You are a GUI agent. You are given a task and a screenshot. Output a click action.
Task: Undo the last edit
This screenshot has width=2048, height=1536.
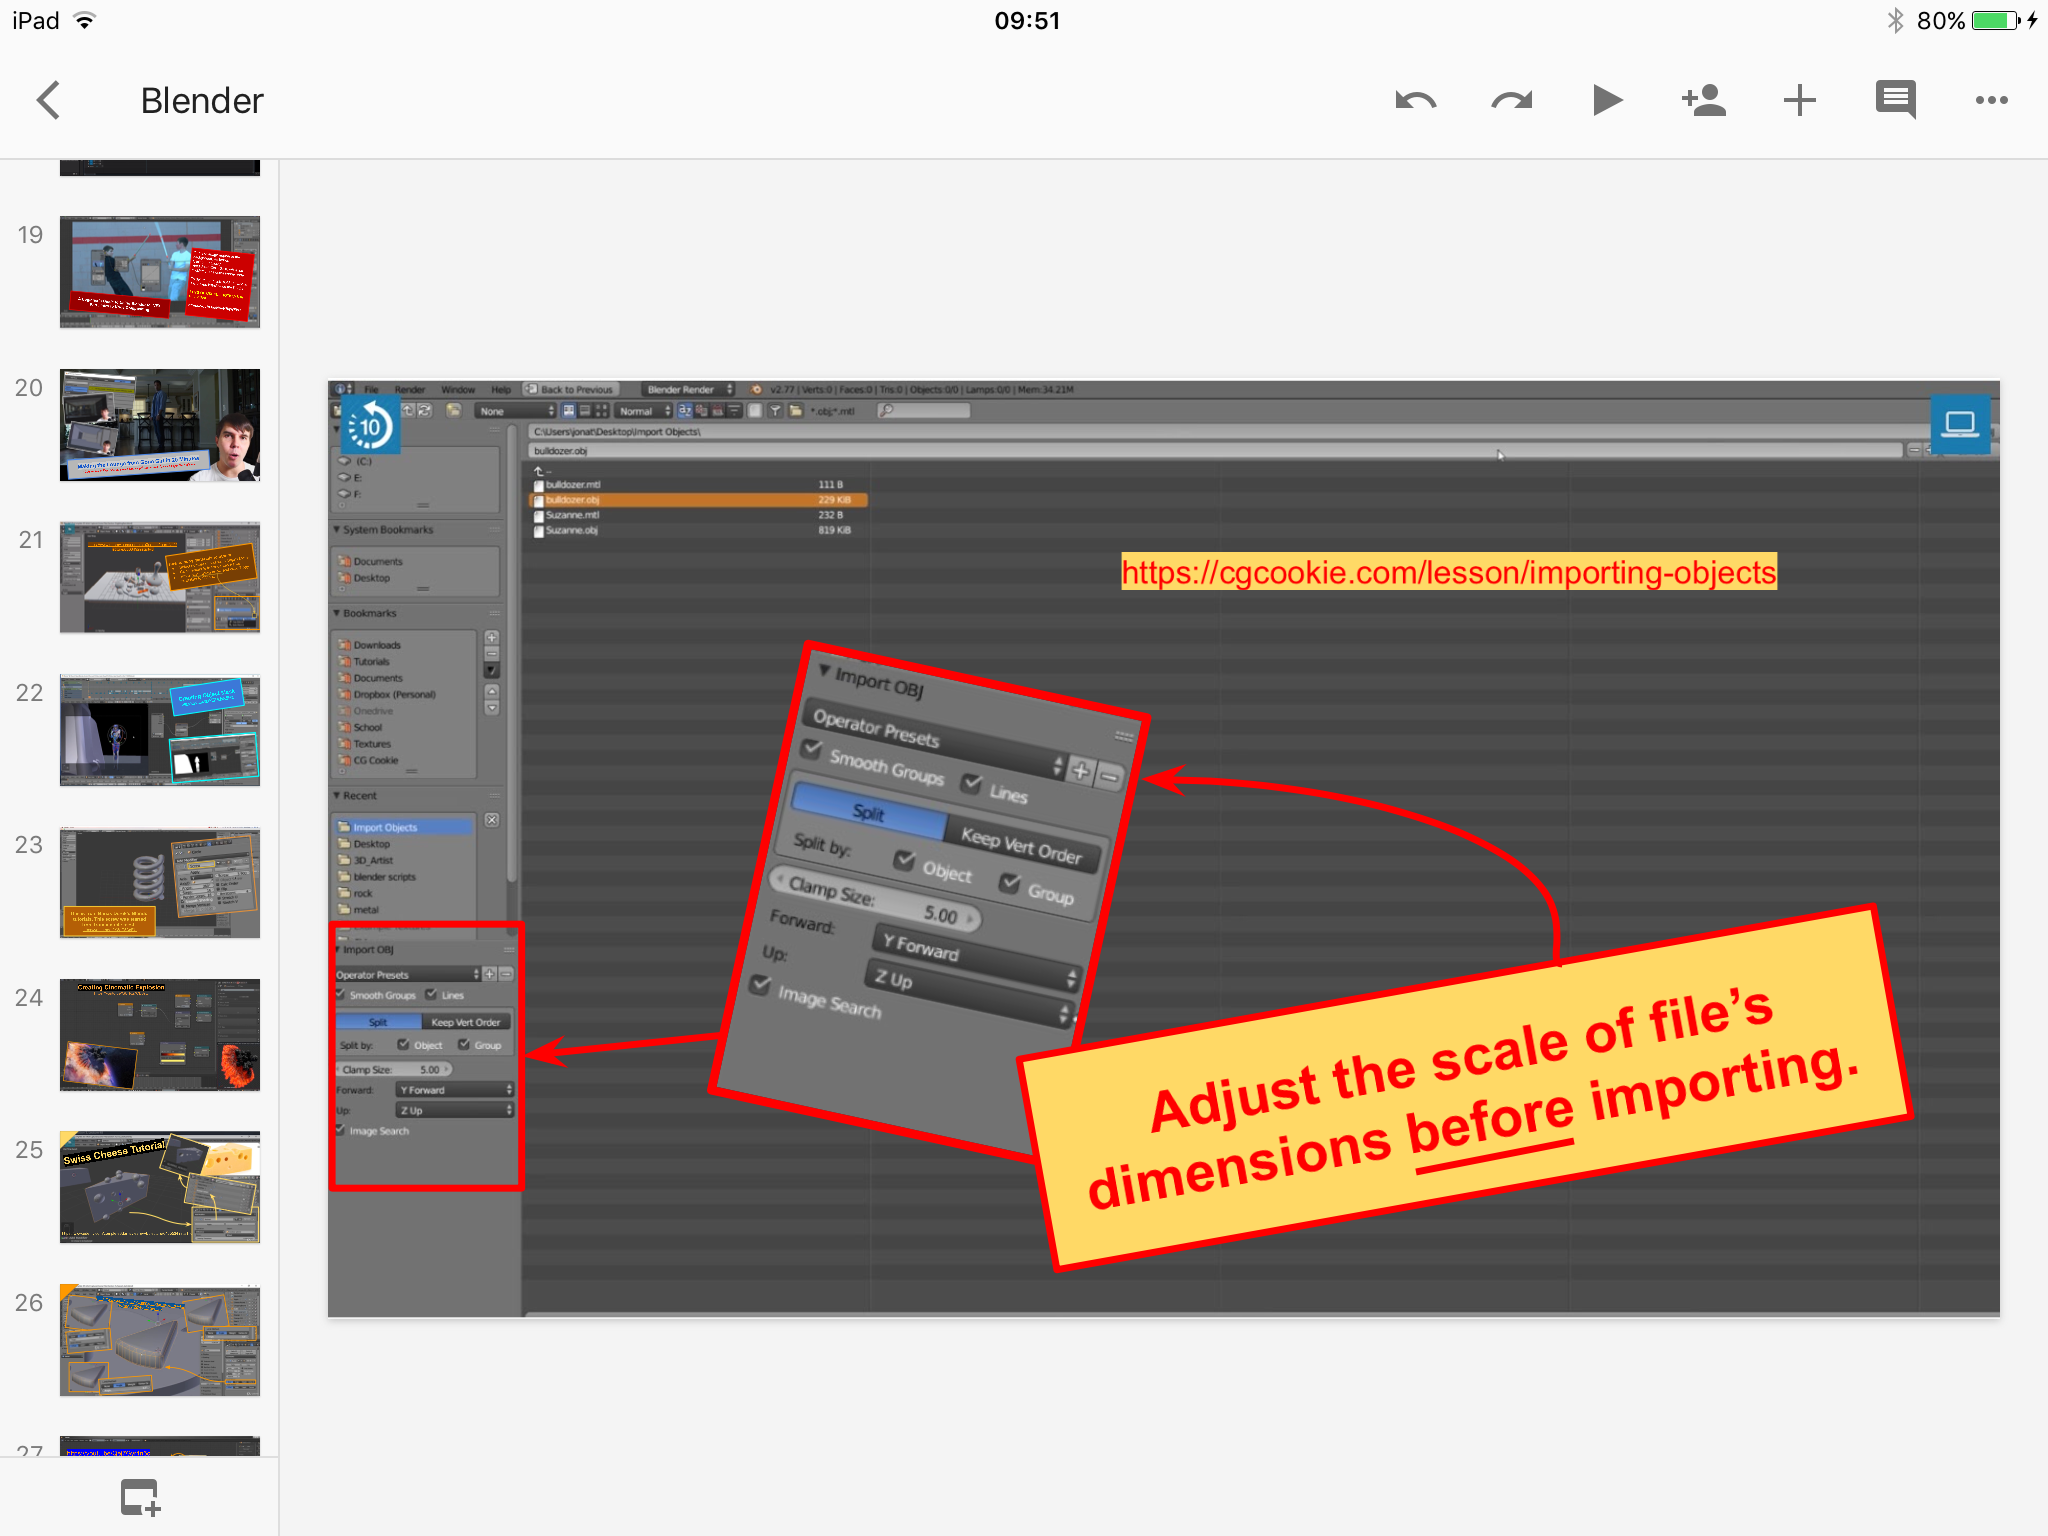(1415, 100)
